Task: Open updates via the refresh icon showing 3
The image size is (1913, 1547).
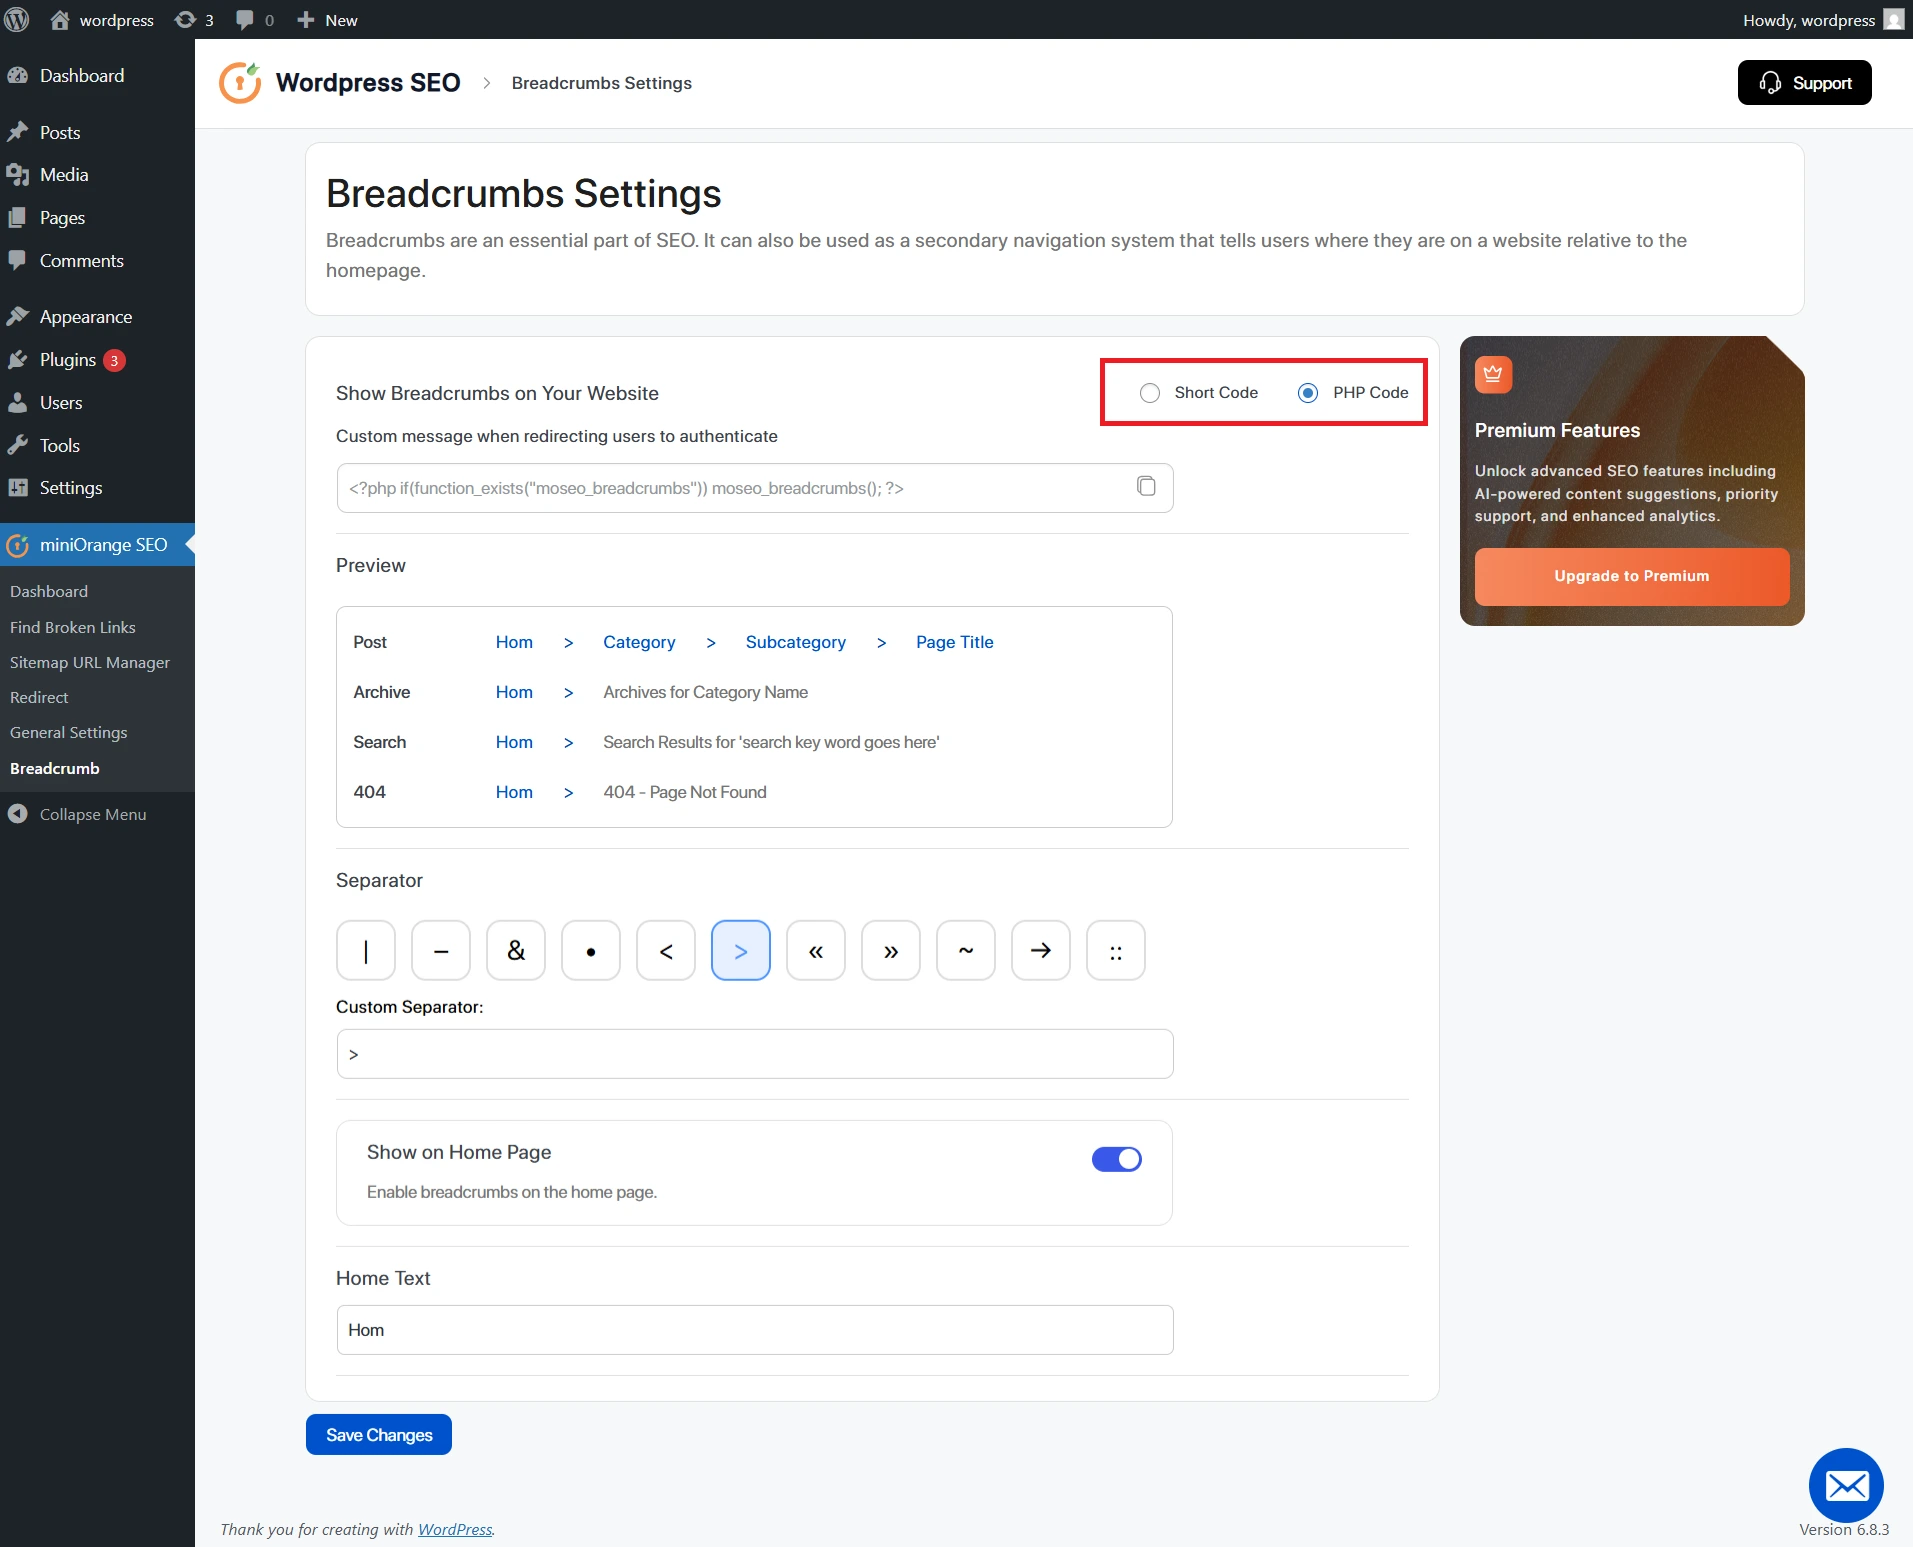Action: click(x=186, y=19)
